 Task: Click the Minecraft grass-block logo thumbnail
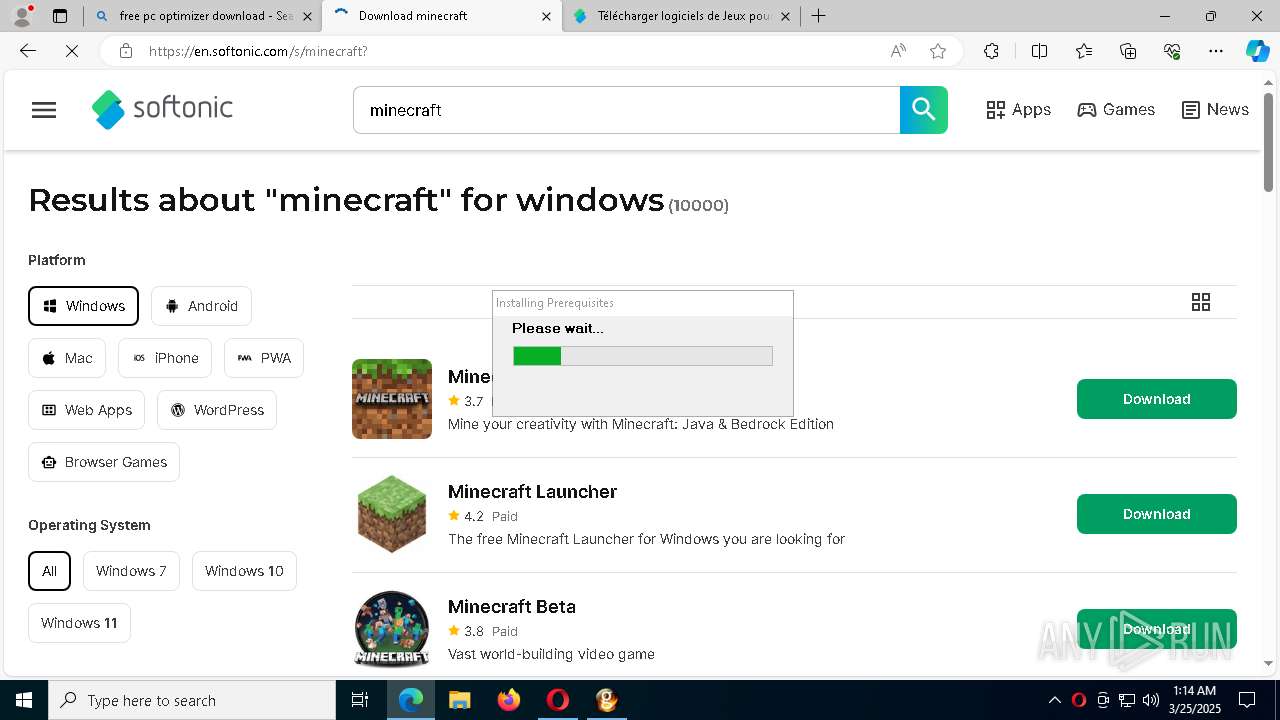point(392,399)
